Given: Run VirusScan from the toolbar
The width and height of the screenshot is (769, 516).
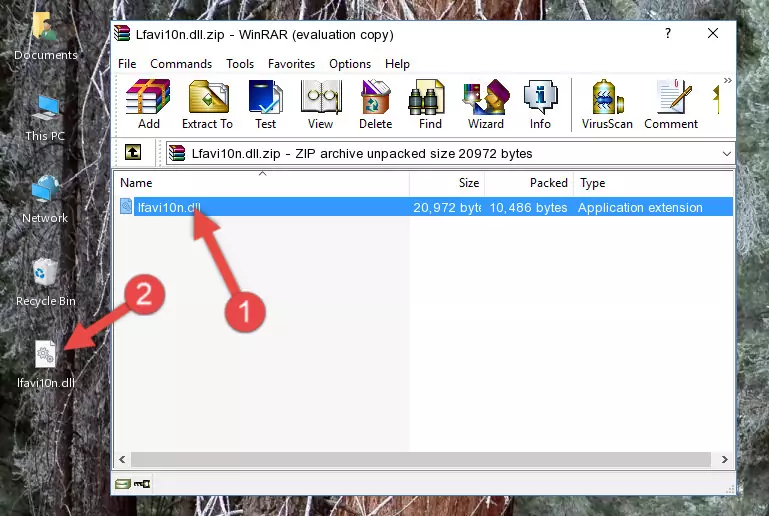Looking at the screenshot, I should click(x=607, y=104).
